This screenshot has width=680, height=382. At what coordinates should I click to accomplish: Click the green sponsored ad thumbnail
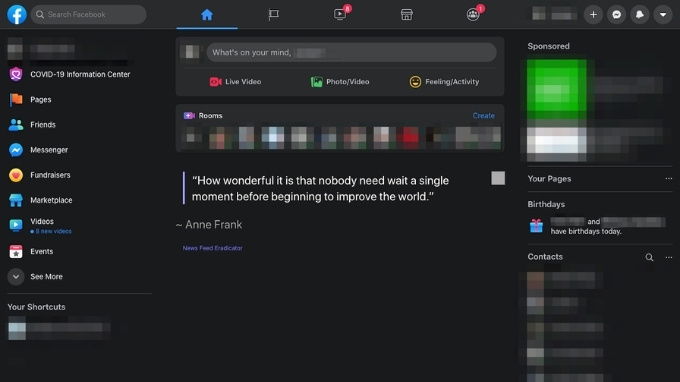(556, 90)
